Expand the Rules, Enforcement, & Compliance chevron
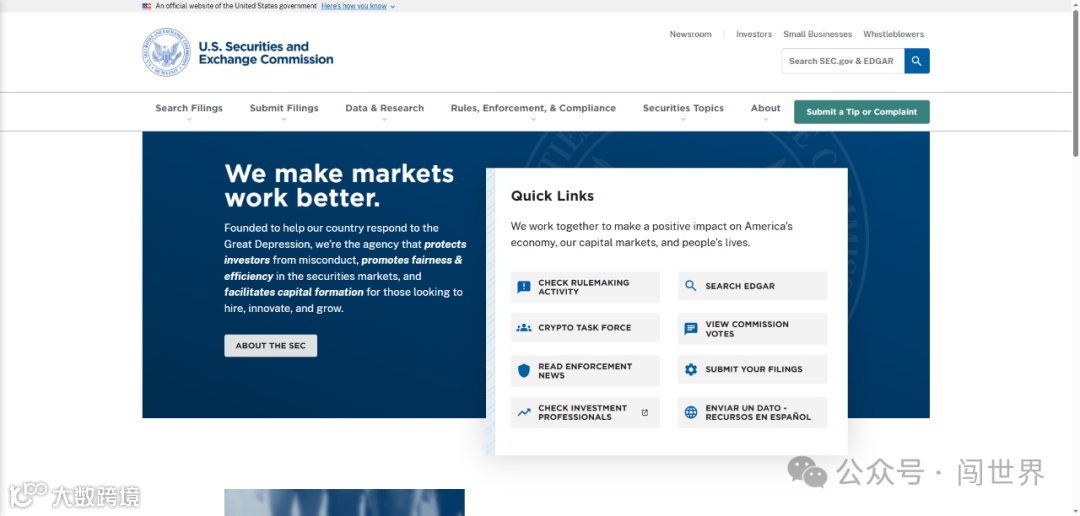1080x516 pixels. coord(533,119)
